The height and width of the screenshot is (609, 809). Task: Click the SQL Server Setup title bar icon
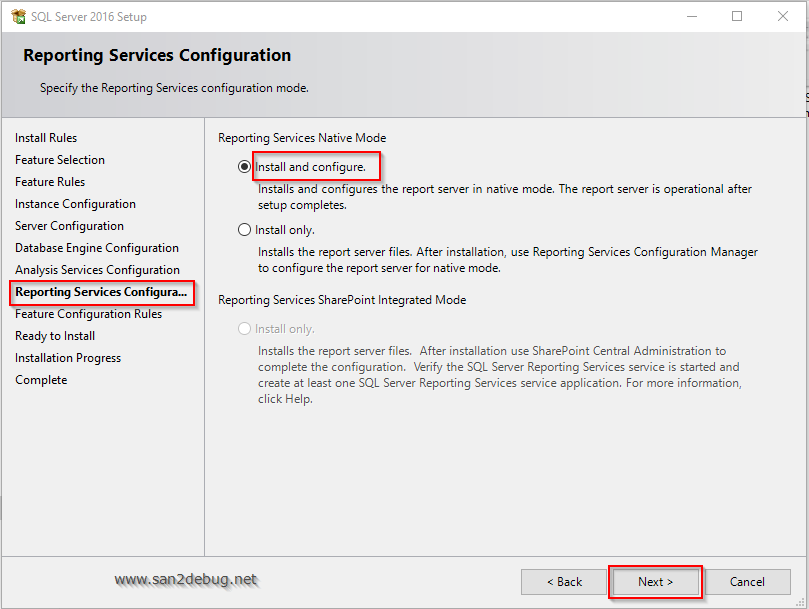pyautogui.click(x=18, y=17)
